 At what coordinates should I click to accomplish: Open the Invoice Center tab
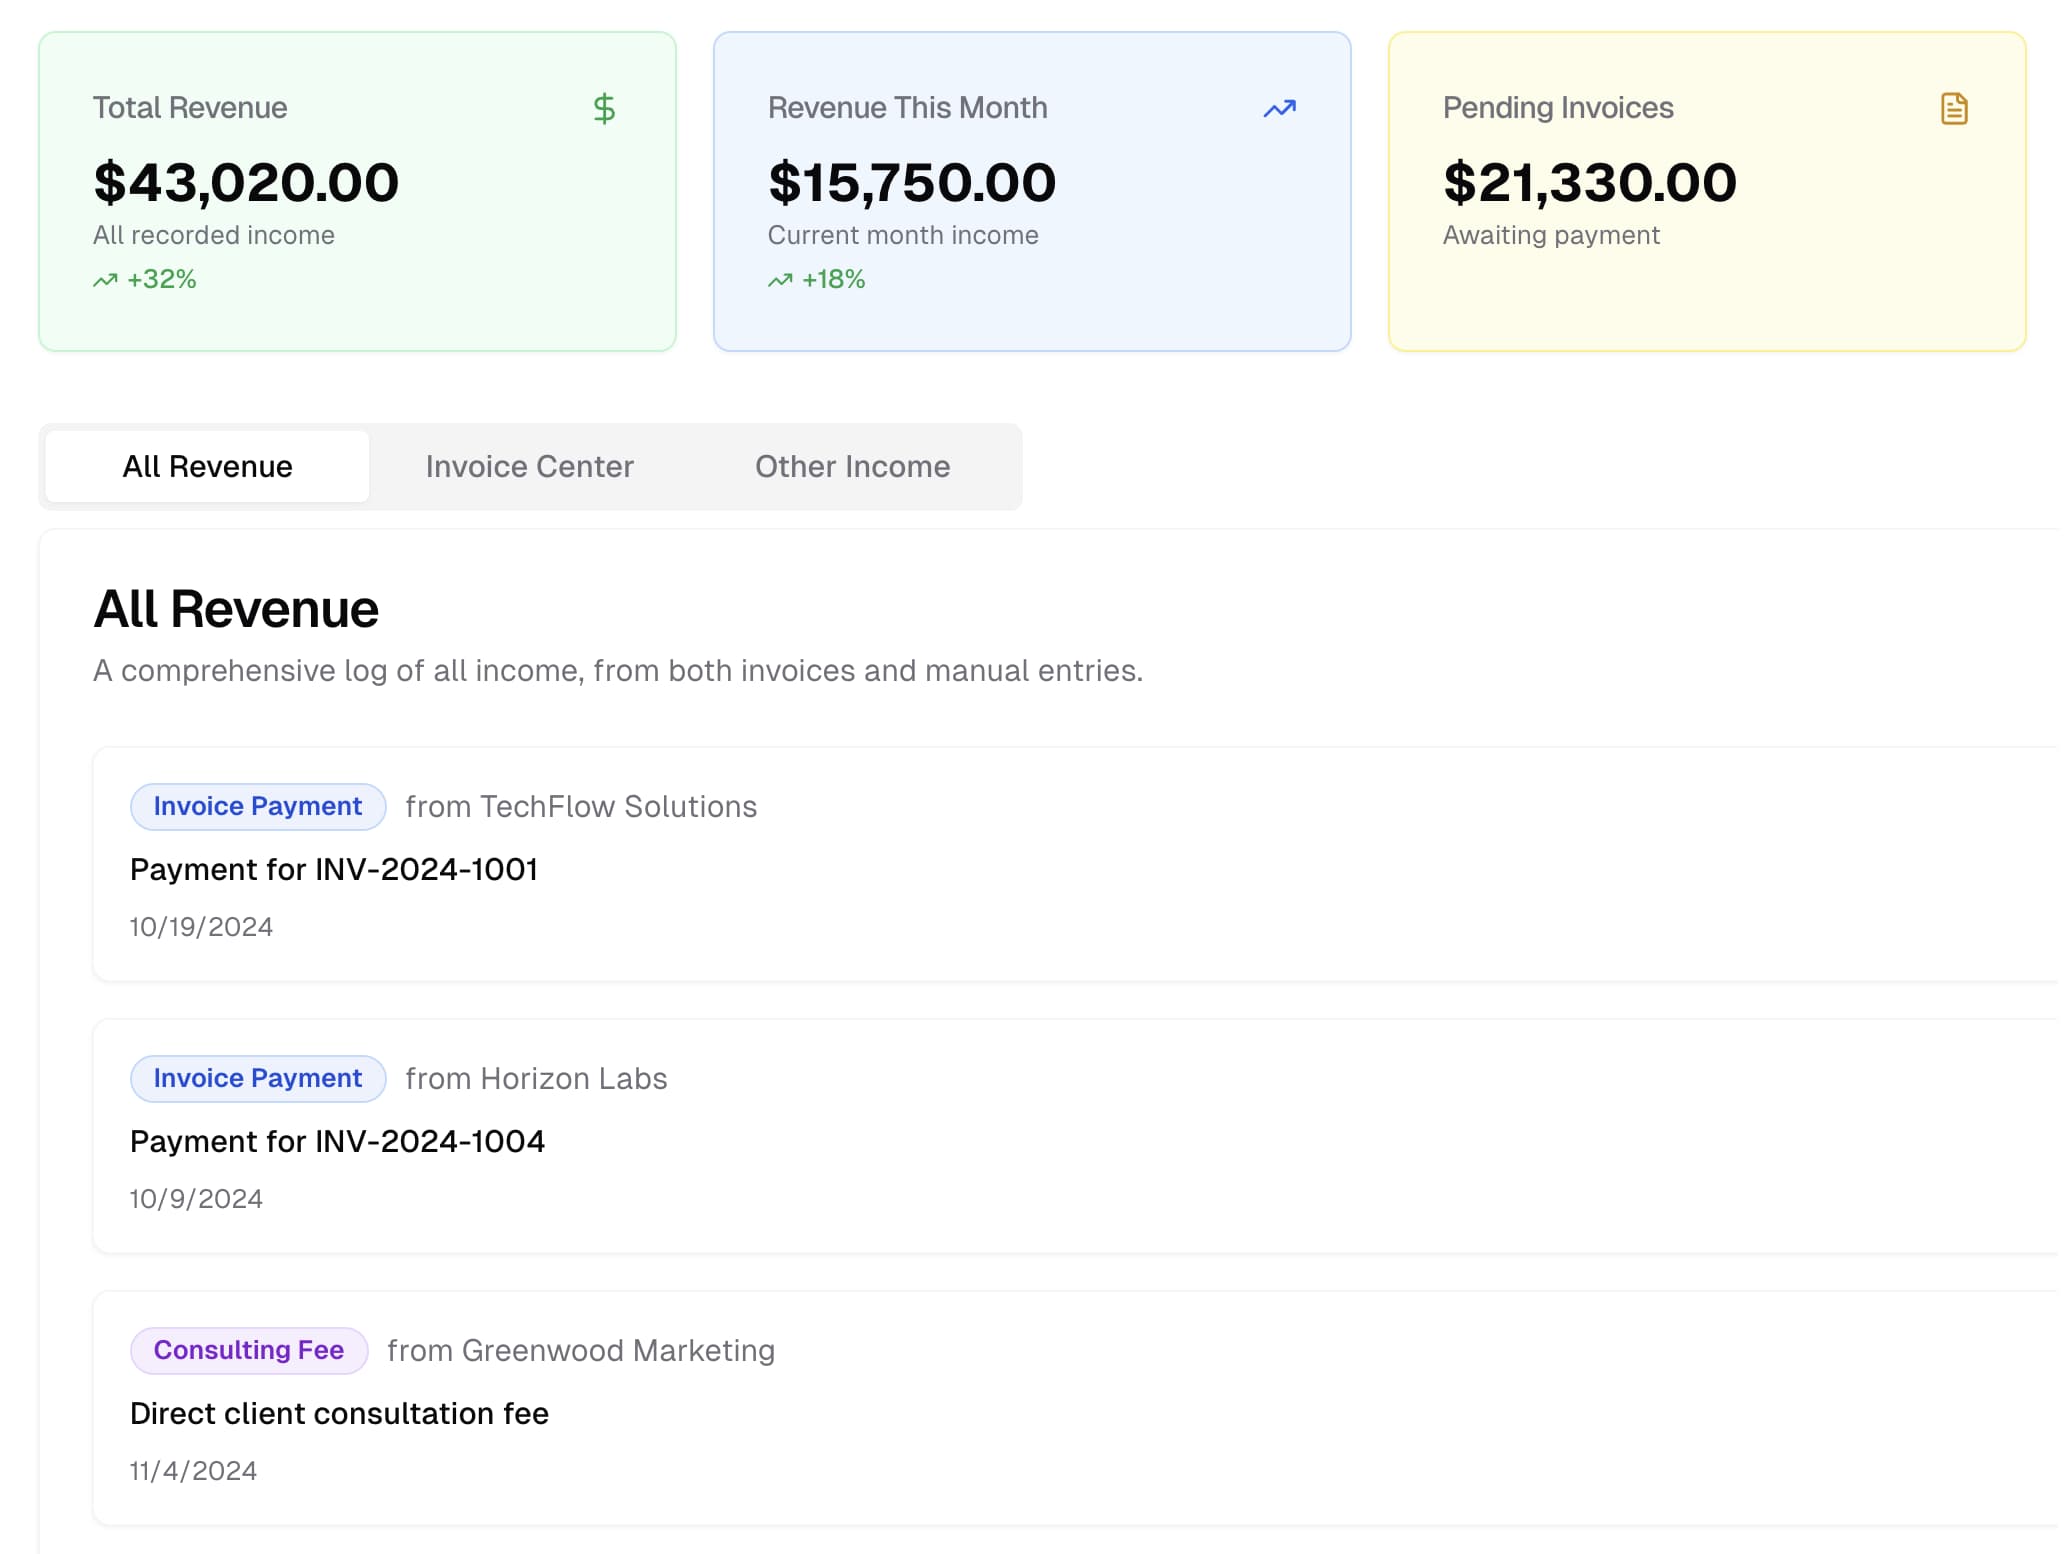529,466
